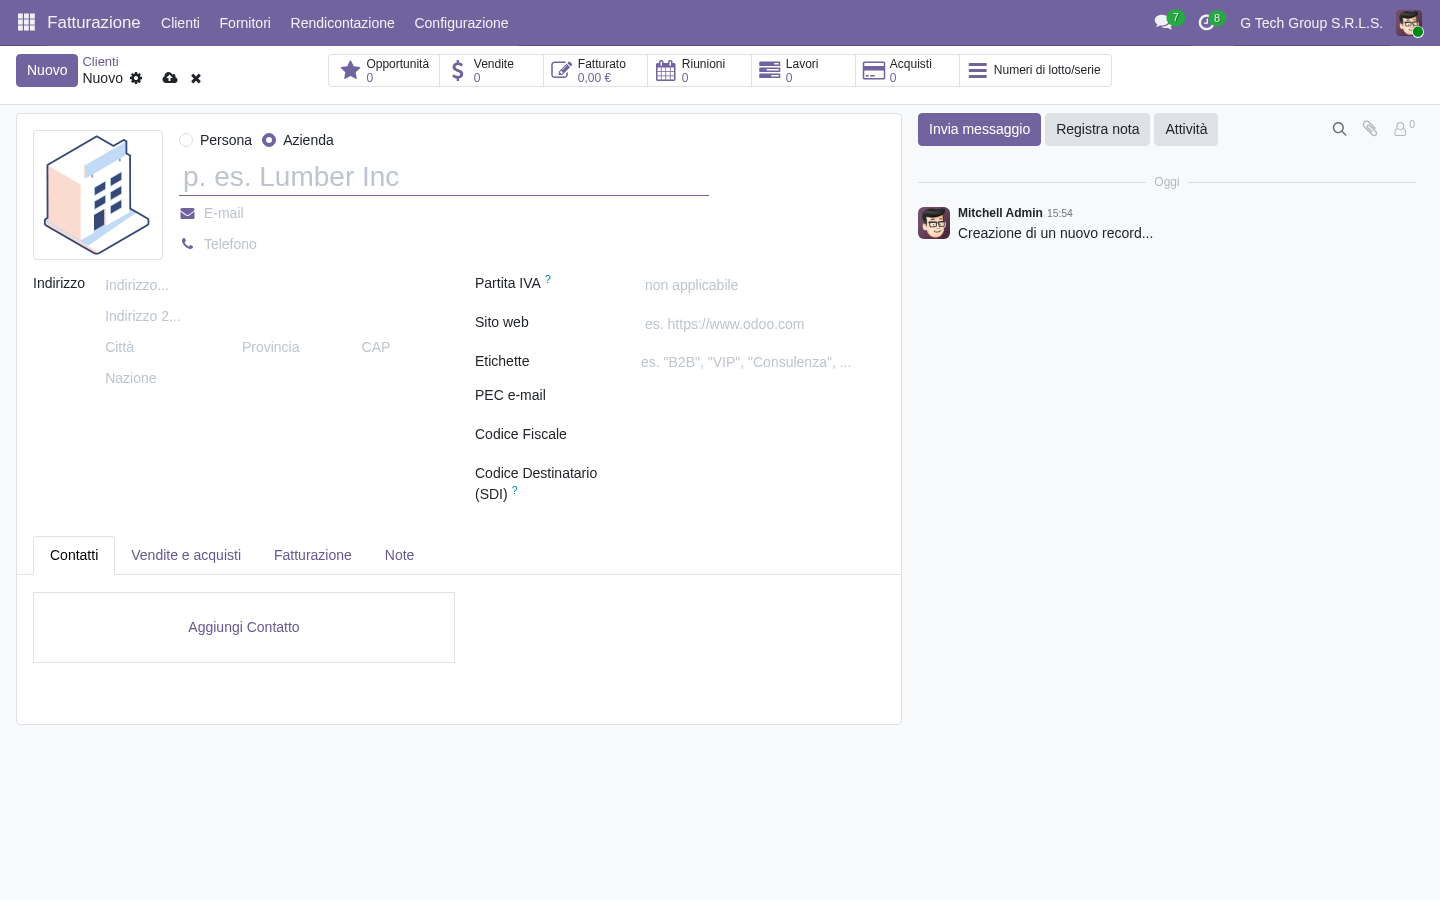The height and width of the screenshot is (900, 1440).
Task: Switch to the Fatturazione tab
Action: coord(313,555)
